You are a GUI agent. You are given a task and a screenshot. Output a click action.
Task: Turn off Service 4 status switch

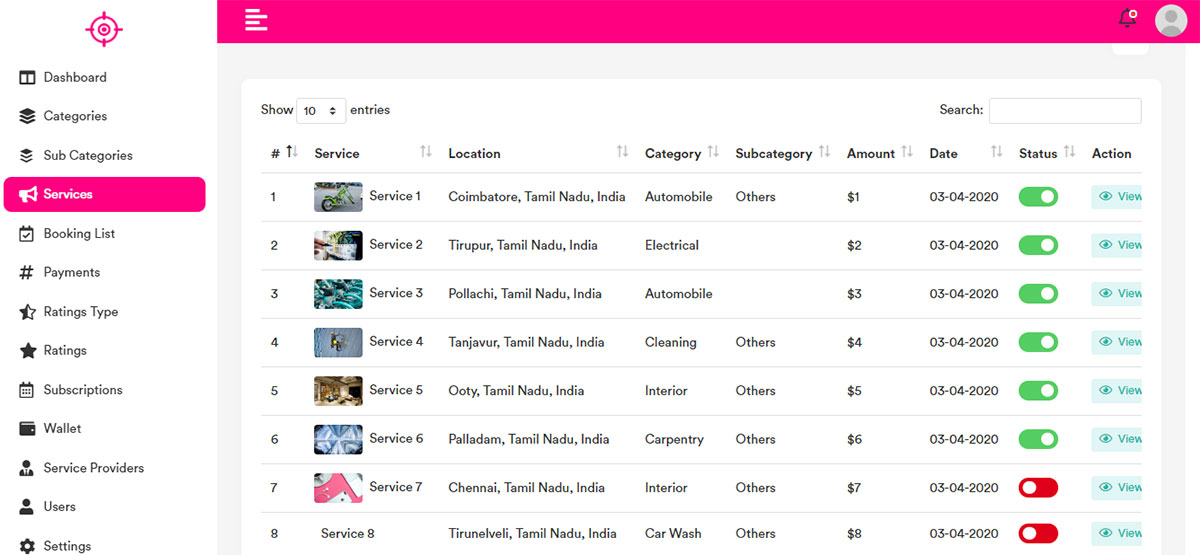1038,342
